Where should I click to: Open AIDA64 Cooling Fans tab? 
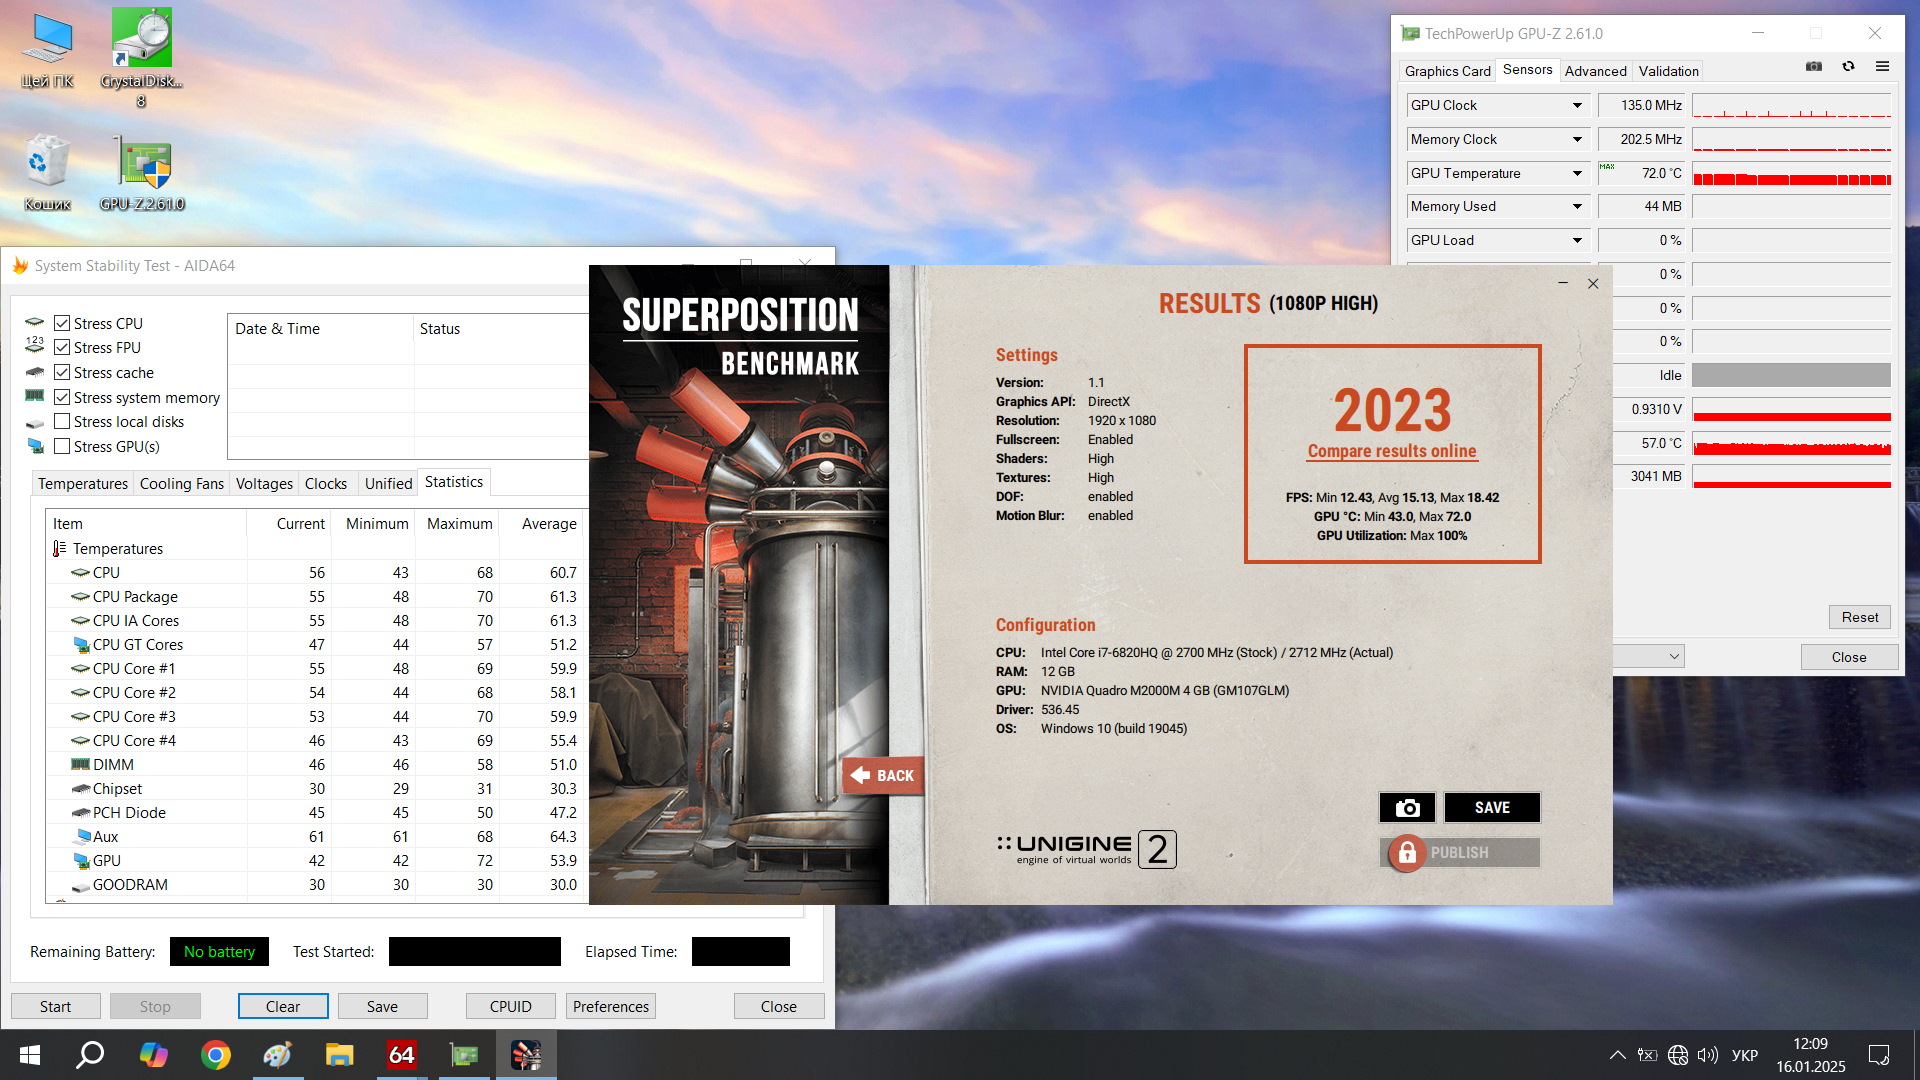click(181, 483)
